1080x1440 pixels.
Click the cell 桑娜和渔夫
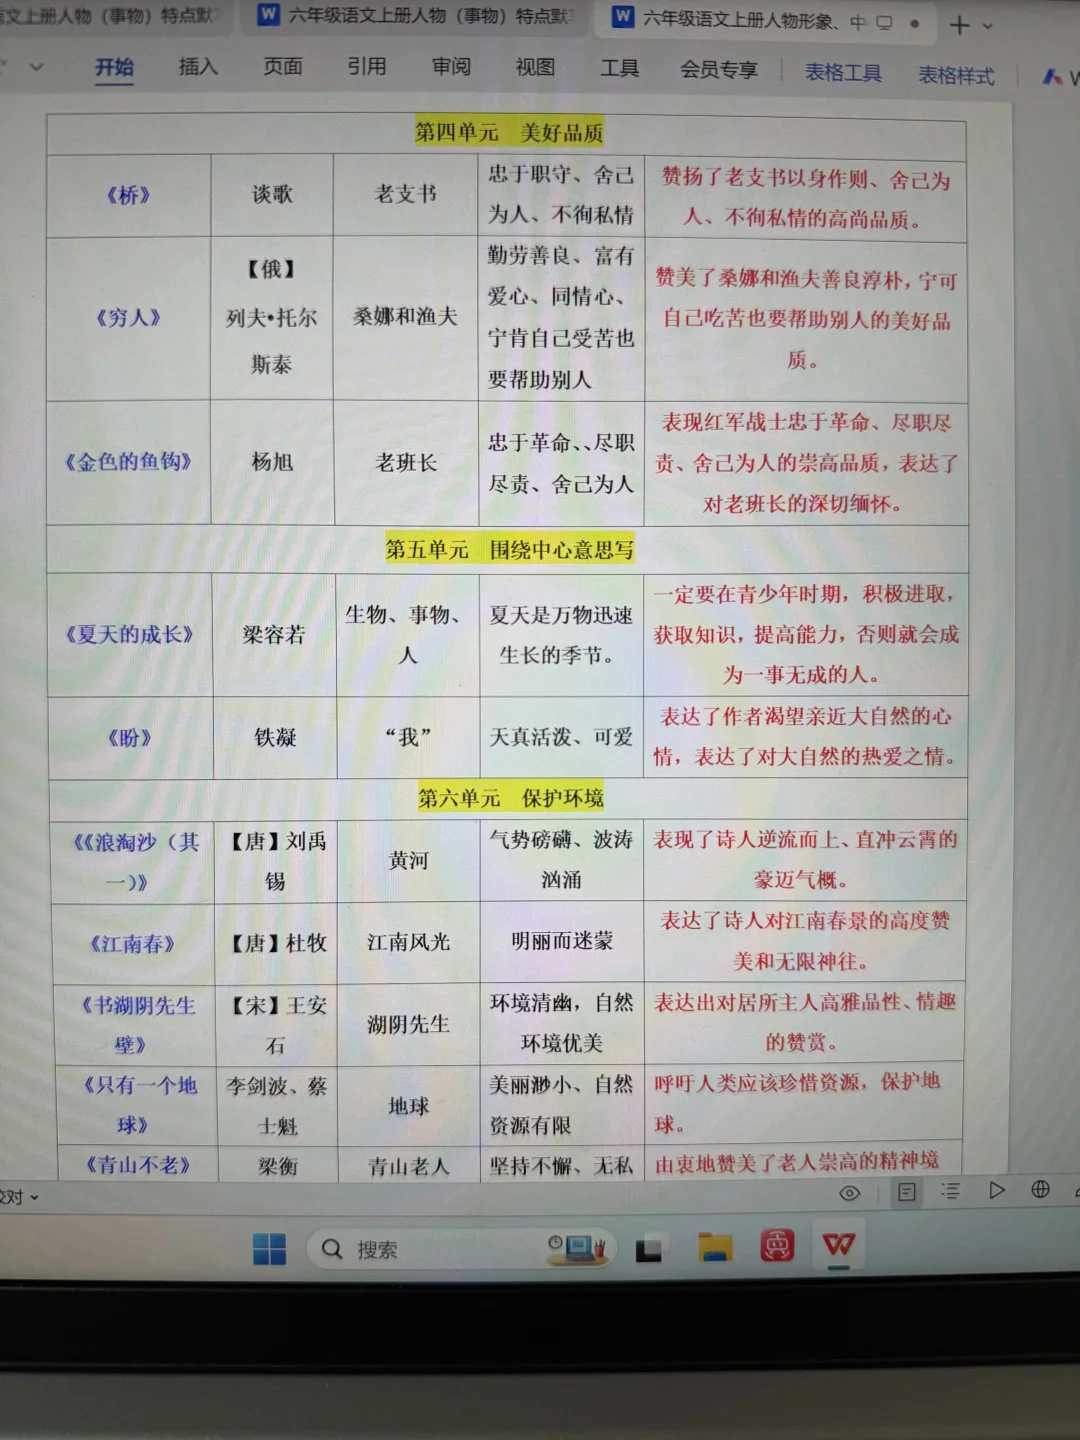(x=405, y=317)
